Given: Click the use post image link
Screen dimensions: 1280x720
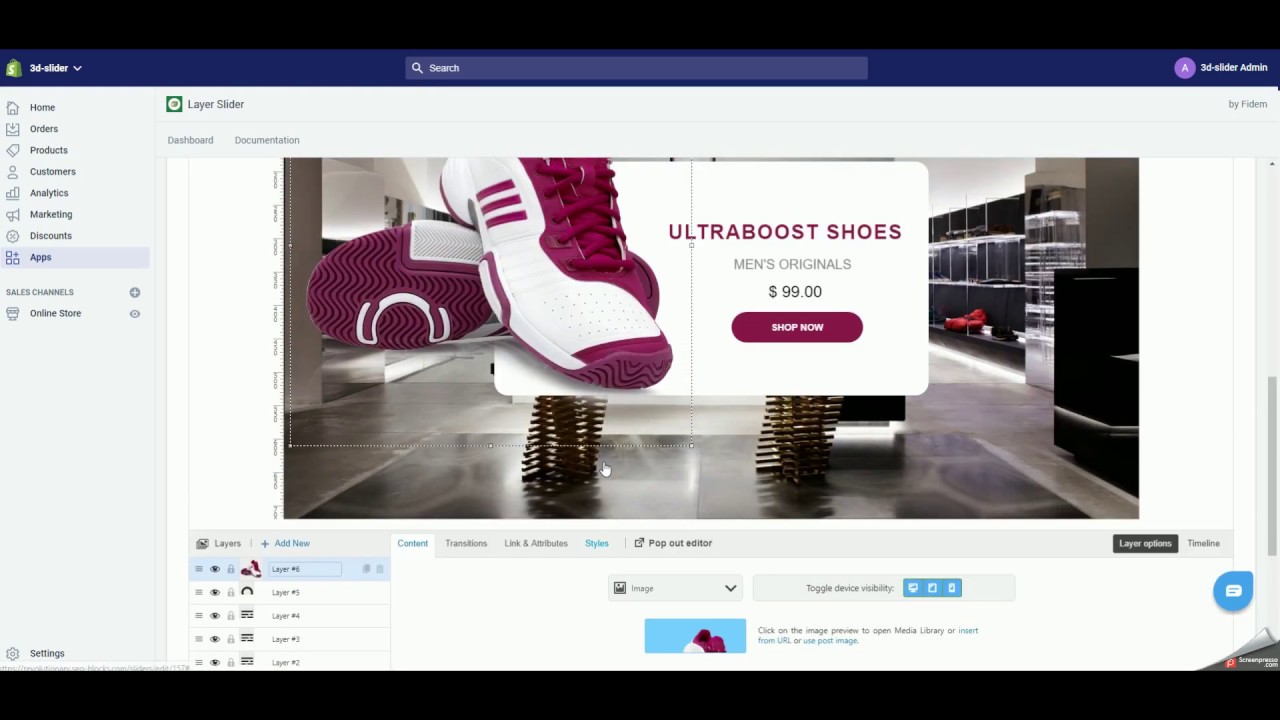Looking at the screenshot, I should coord(830,640).
